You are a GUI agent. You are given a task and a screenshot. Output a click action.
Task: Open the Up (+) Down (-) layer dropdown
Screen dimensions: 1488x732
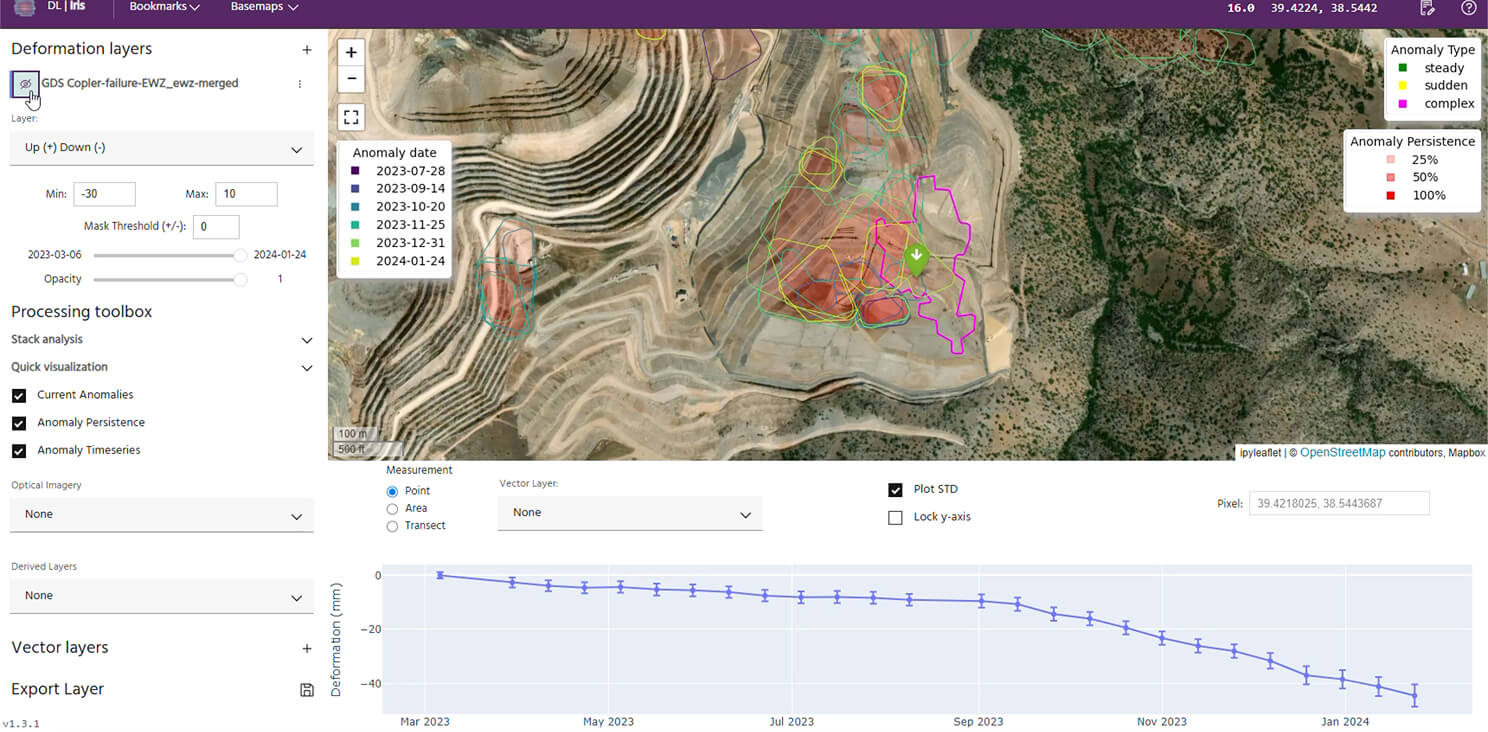coord(162,147)
